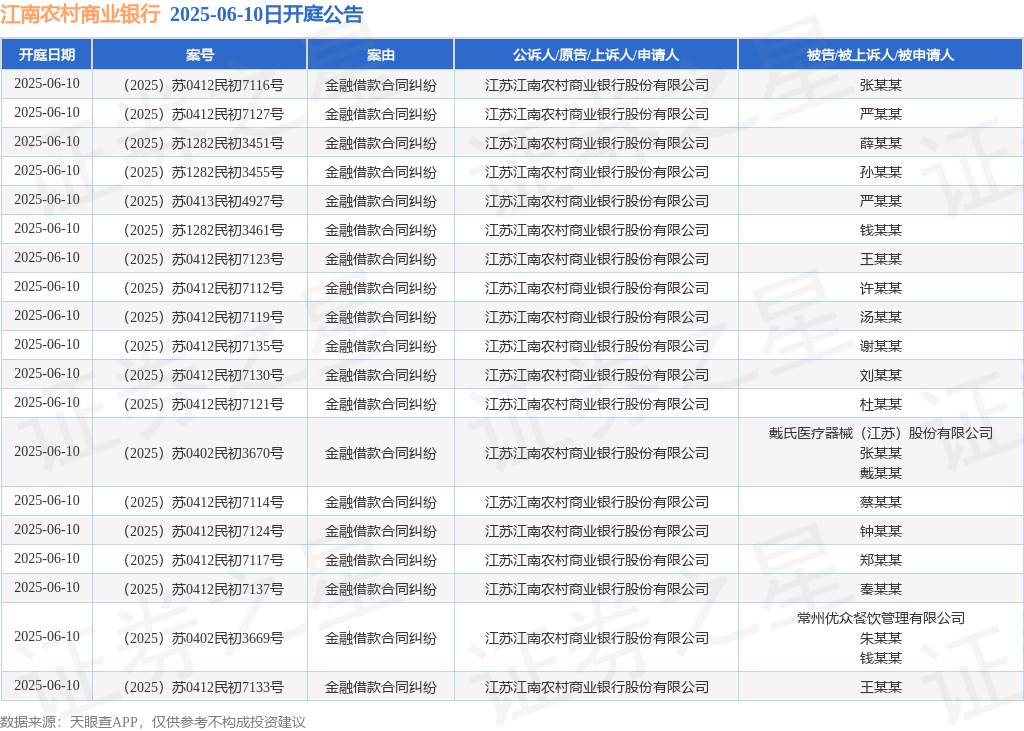Click the date cell in the 3670号 row

[x=46, y=451]
